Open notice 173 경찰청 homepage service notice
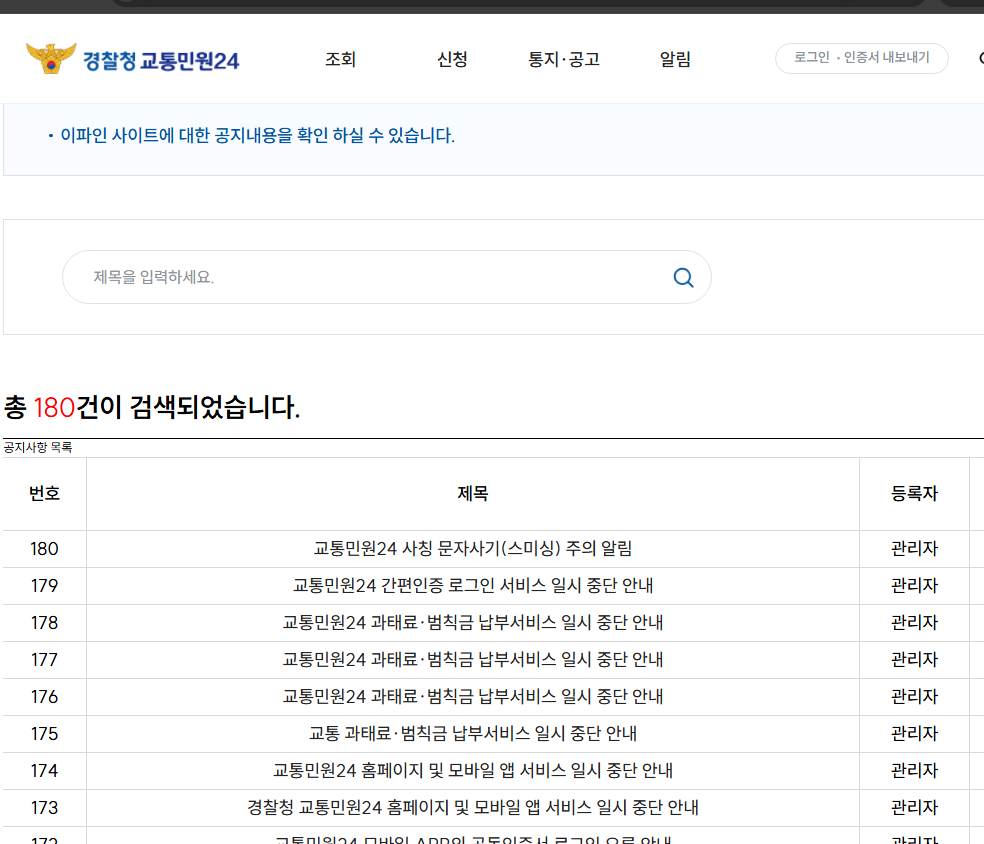The height and width of the screenshot is (844, 984). pos(472,807)
